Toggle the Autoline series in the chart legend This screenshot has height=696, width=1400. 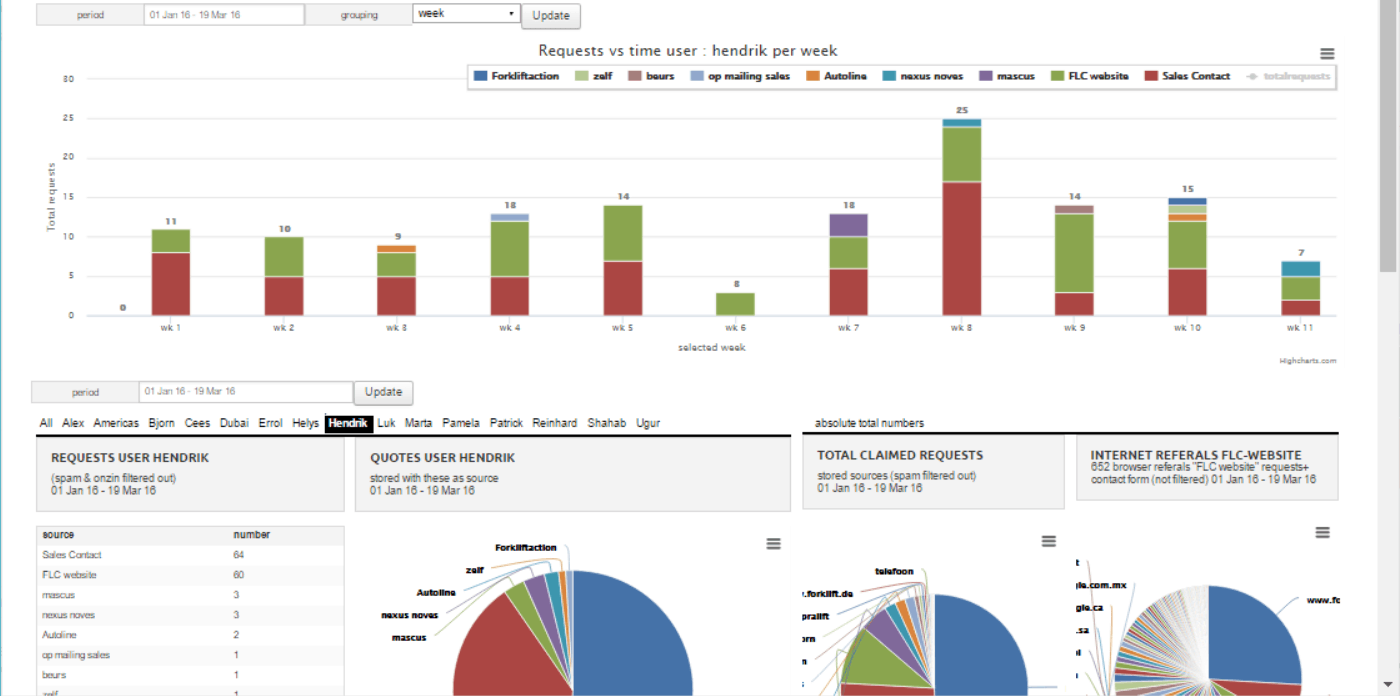pos(836,76)
